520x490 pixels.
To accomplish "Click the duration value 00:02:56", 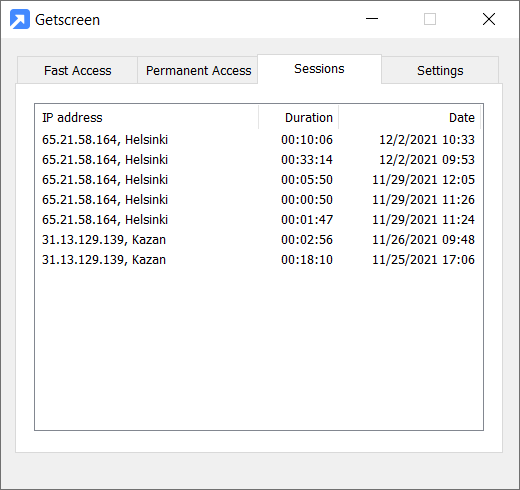I will tap(307, 240).
